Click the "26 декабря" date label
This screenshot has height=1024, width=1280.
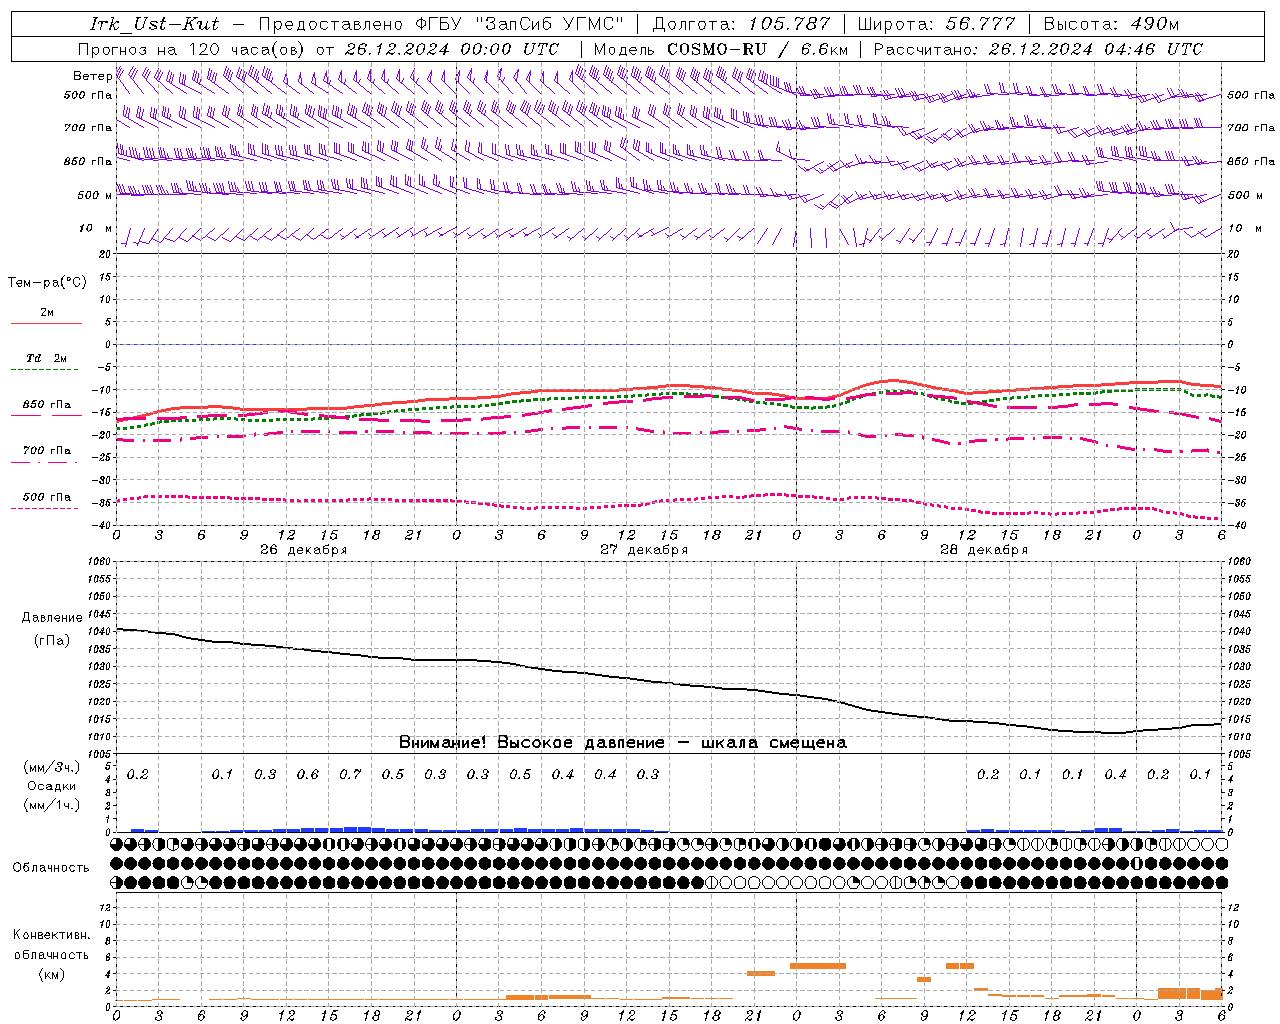[x=304, y=550]
